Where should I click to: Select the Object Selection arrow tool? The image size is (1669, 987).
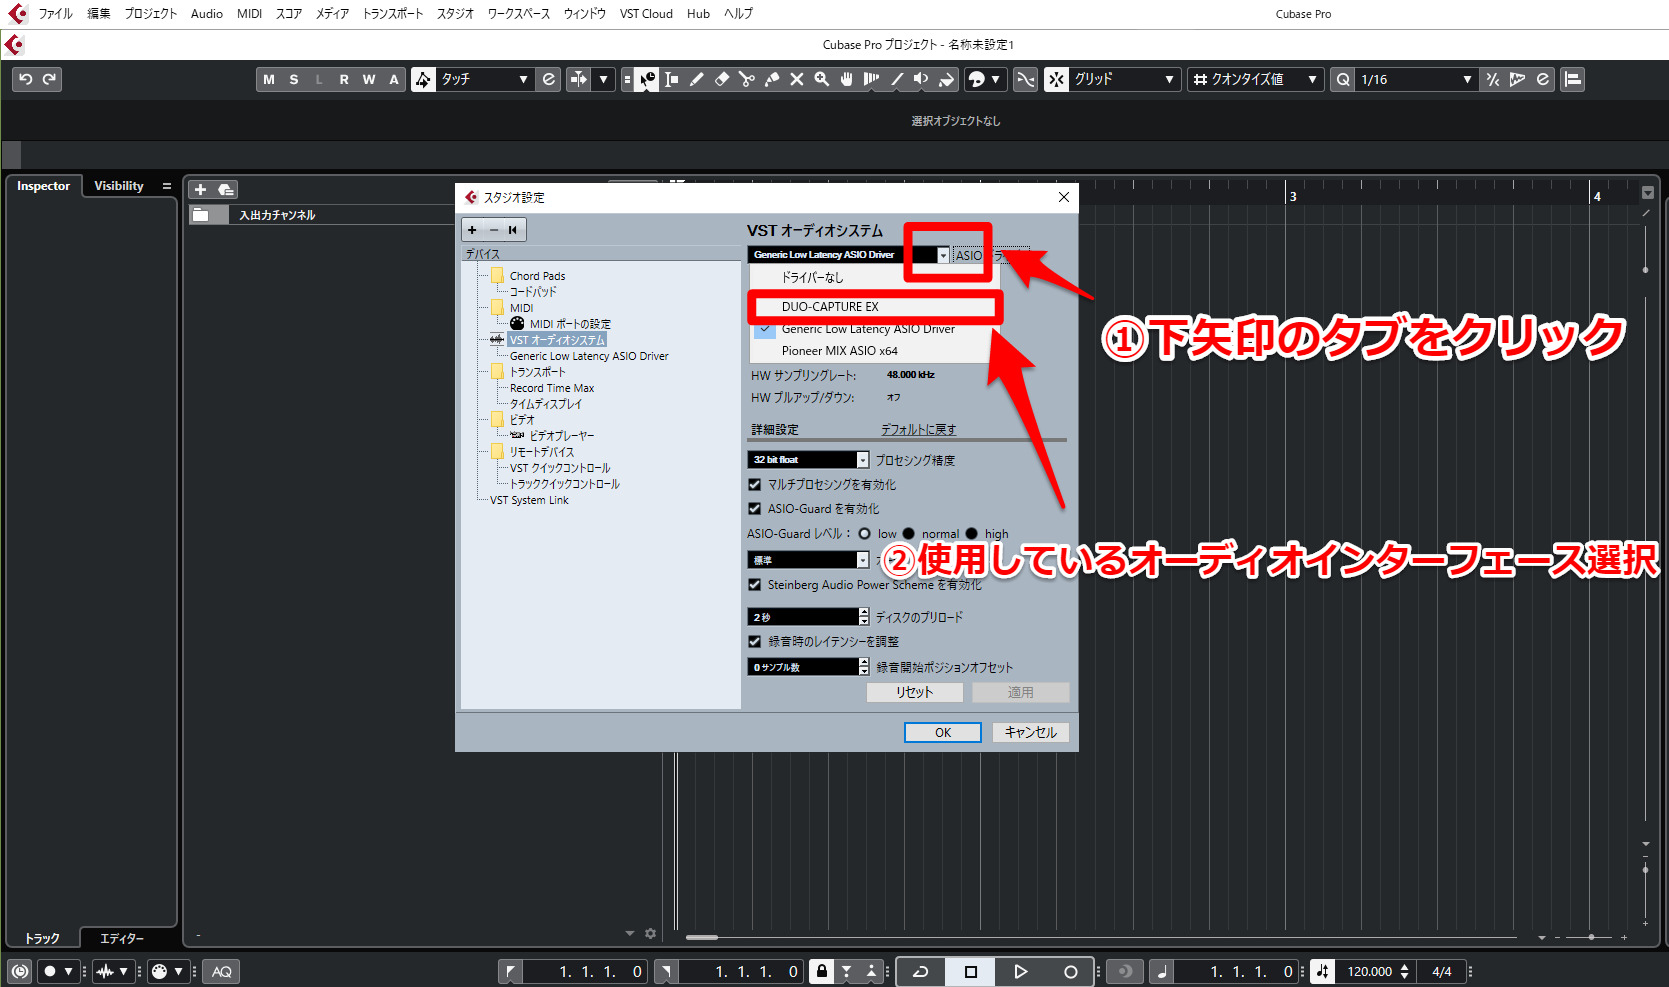647,79
